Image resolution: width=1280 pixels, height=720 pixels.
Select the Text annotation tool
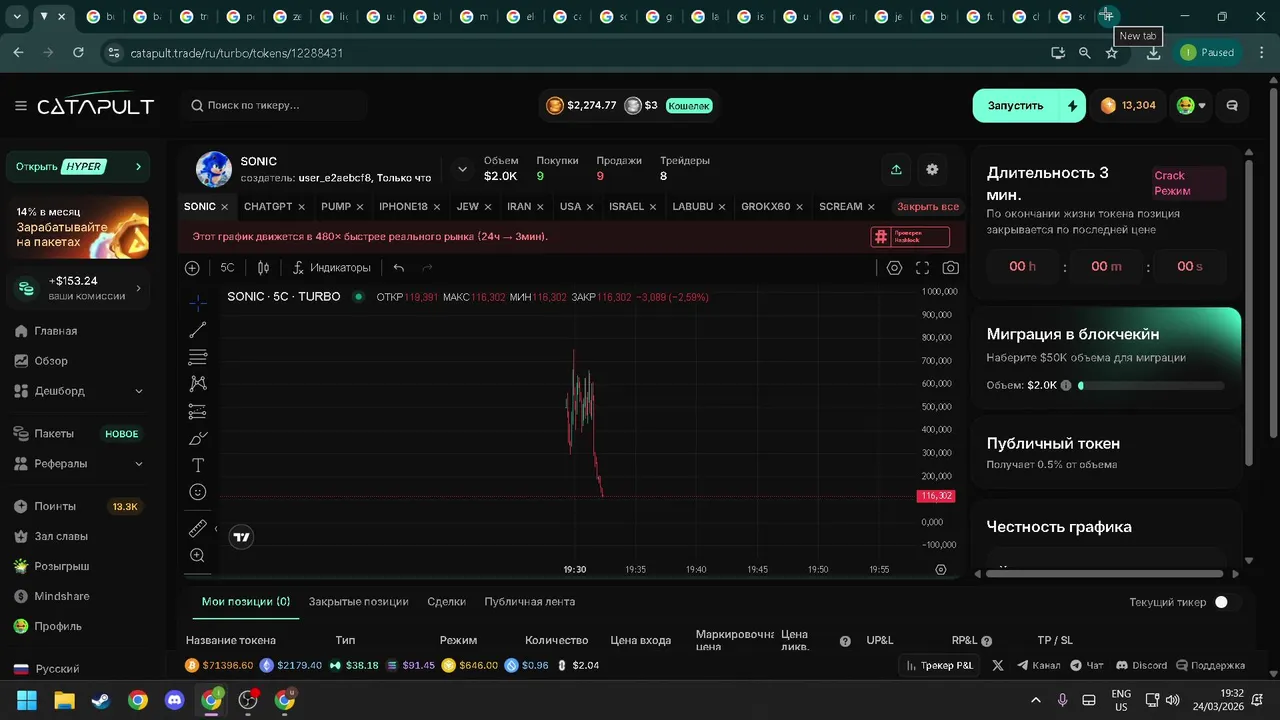[x=198, y=465]
